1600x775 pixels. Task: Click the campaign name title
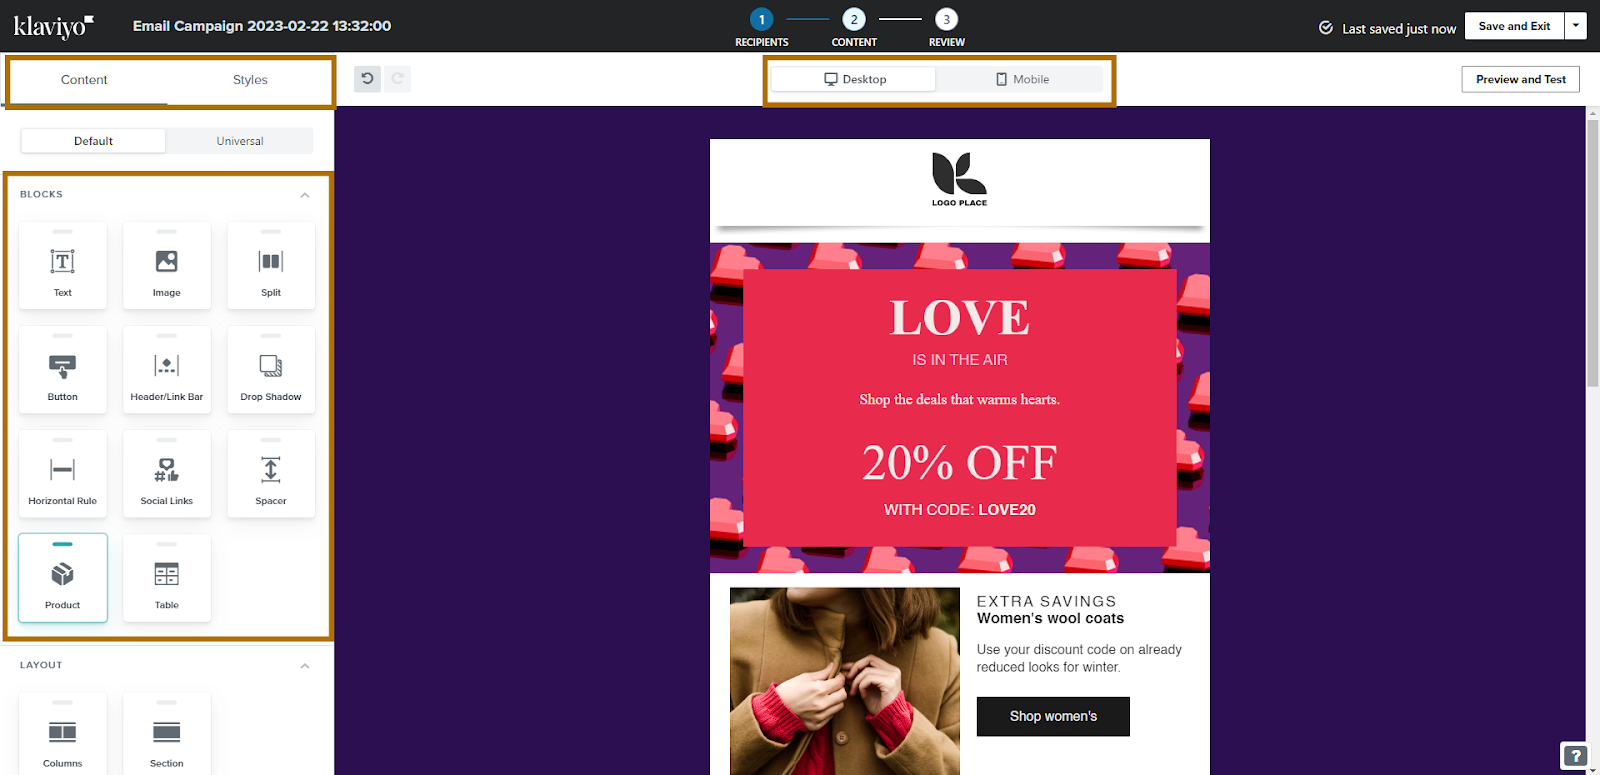(x=262, y=26)
